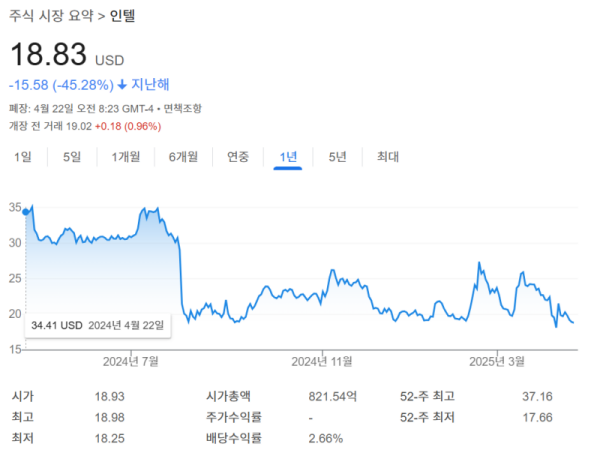
Task: Click the 52-주 최저 value 17.66
Action: pos(537,417)
